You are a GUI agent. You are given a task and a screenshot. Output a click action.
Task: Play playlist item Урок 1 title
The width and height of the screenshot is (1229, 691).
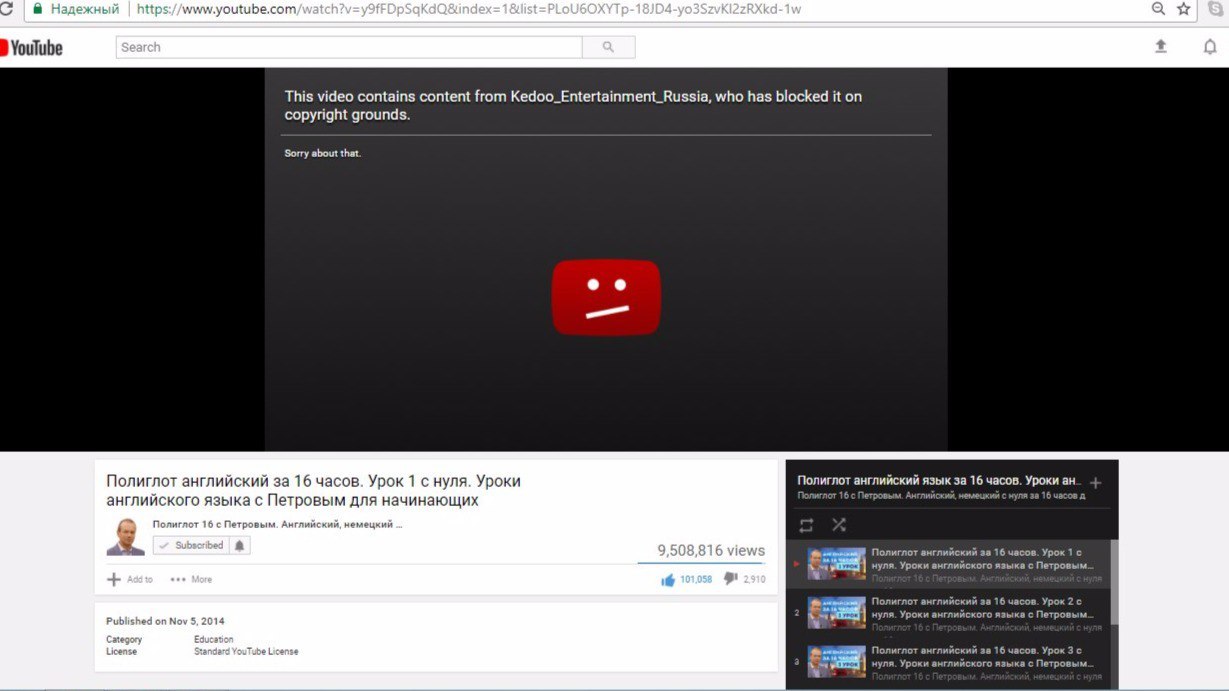pyautogui.click(x=981, y=559)
